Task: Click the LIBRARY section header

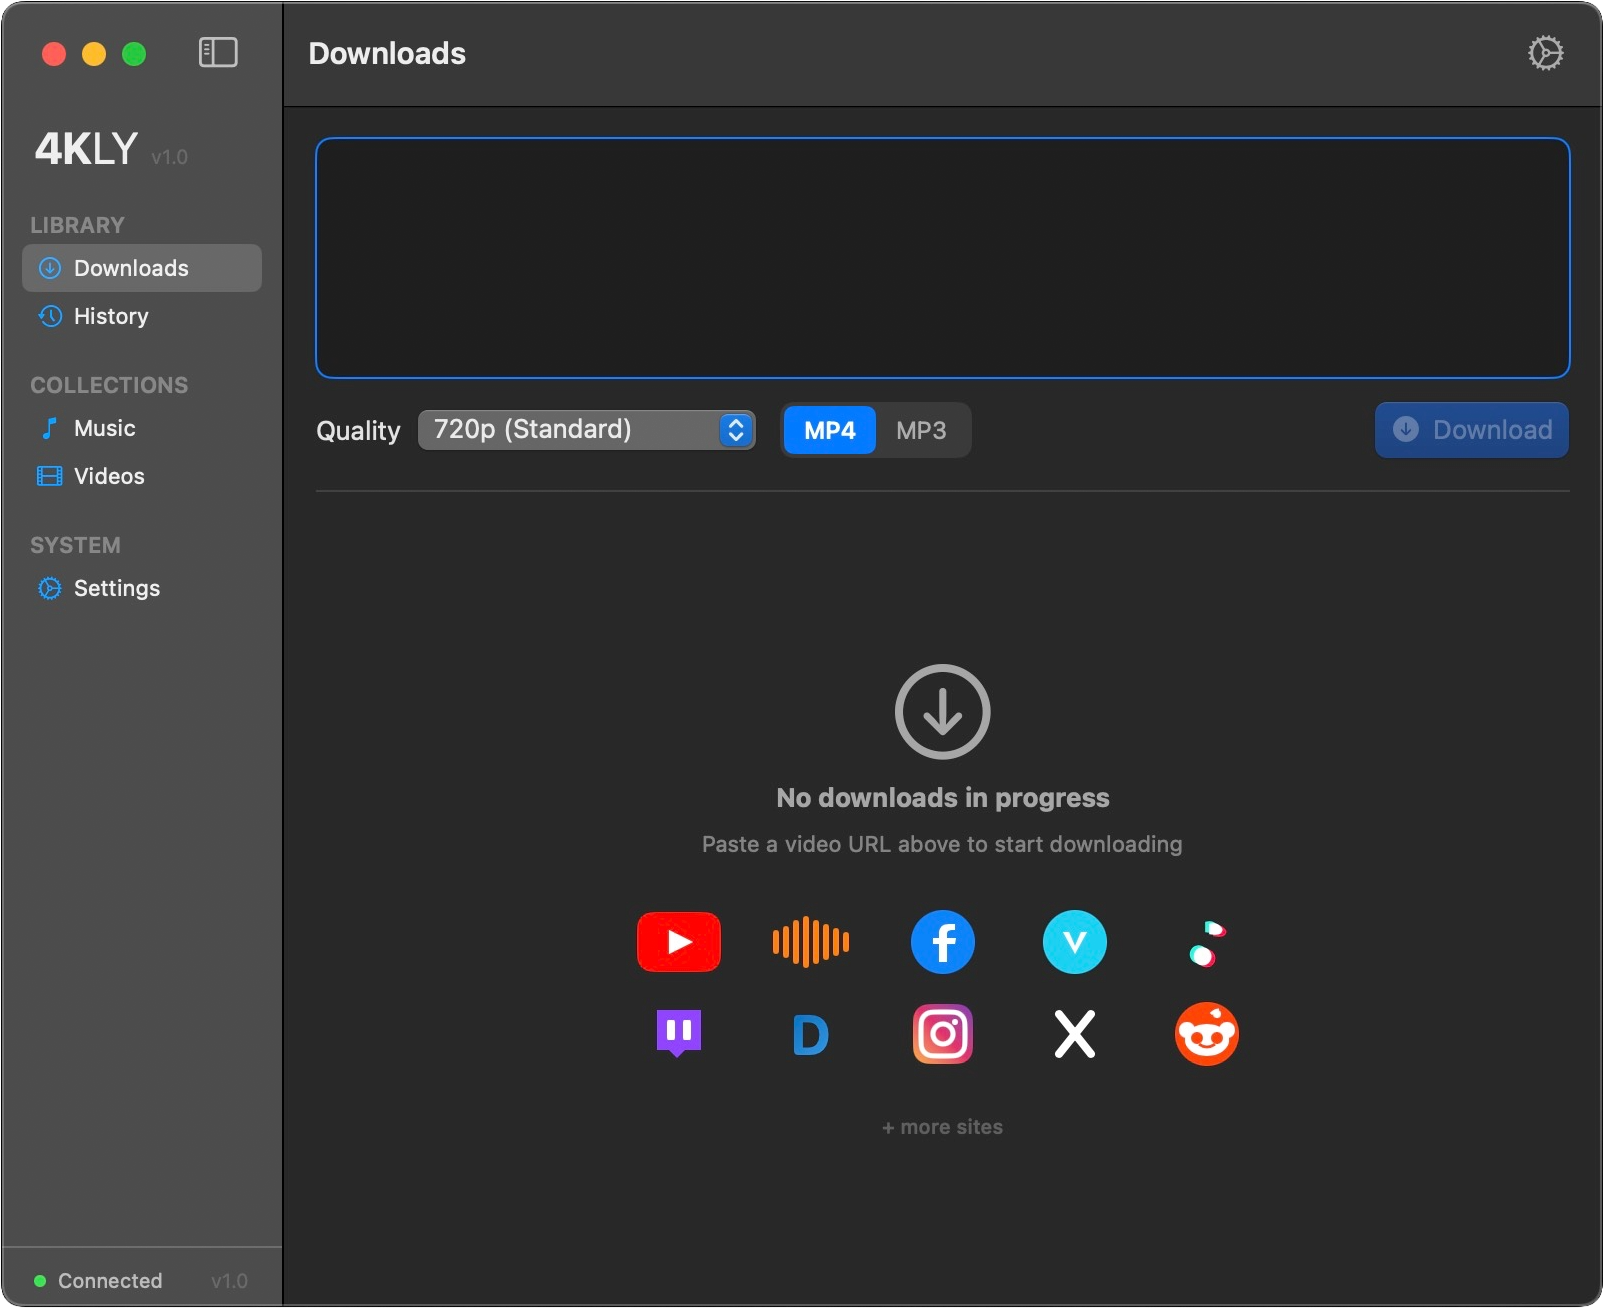Action: click(78, 225)
